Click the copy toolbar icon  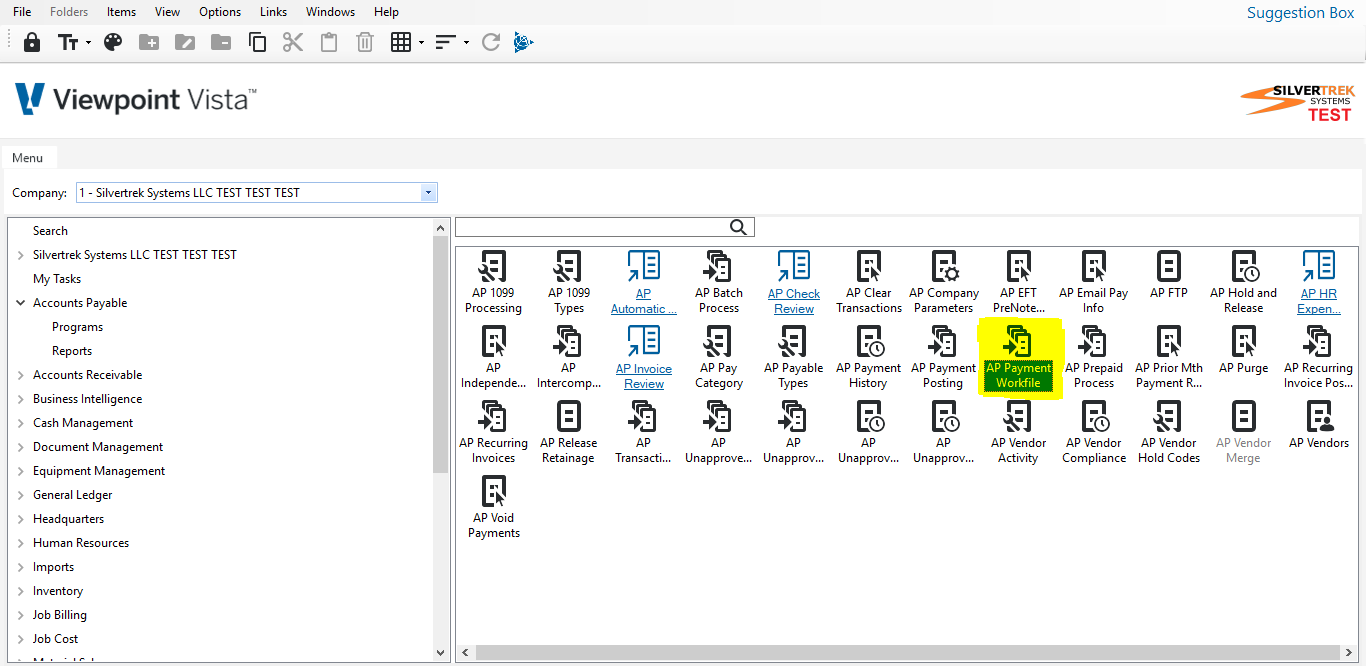point(257,42)
